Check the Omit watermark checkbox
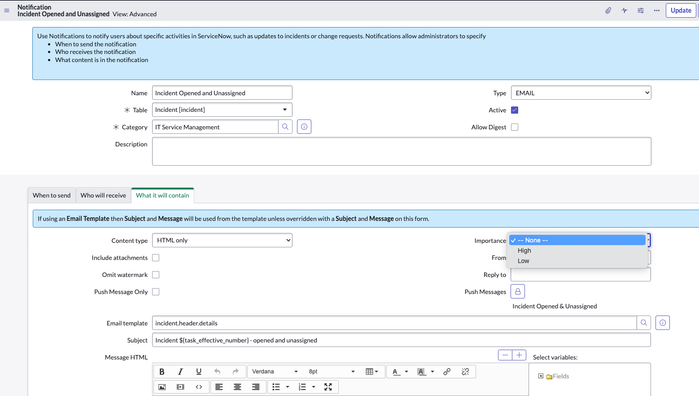The image size is (699, 396). 156,274
